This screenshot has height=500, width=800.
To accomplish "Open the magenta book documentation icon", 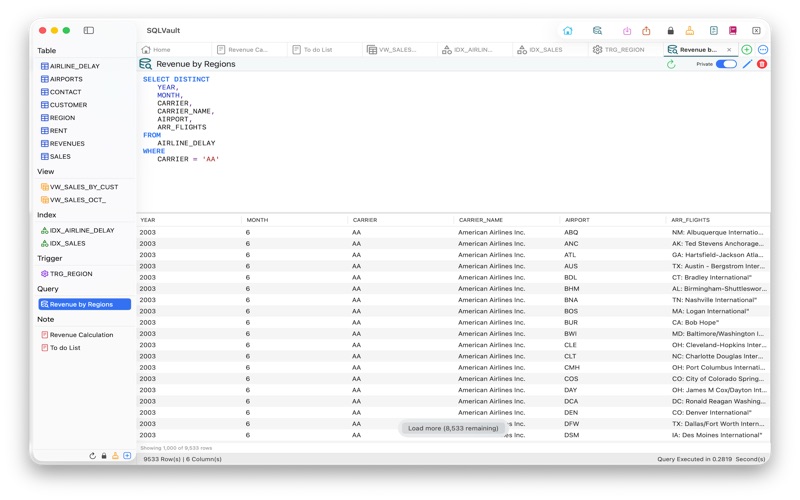I will 733,31.
